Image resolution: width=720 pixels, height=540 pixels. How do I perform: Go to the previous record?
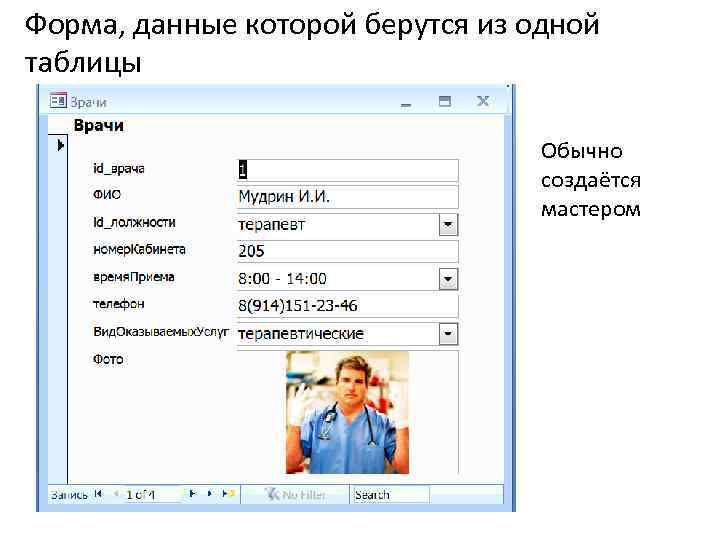(x=116, y=494)
